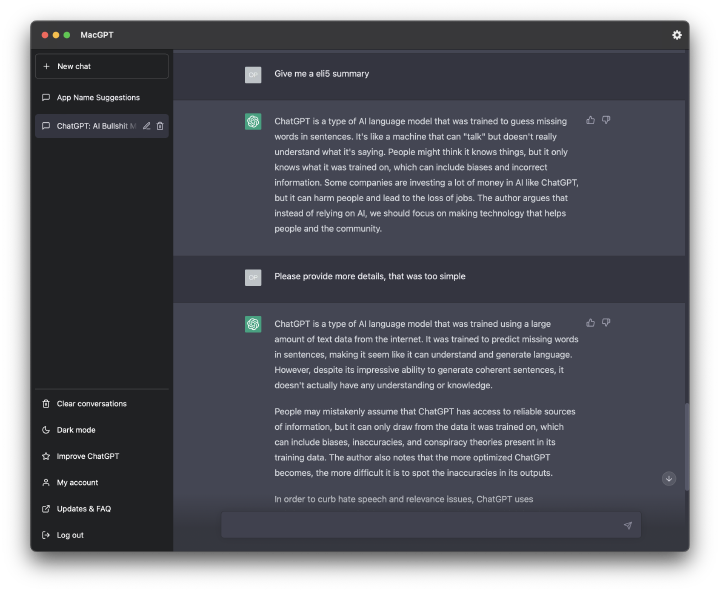Clear conversations from the sidebar

(102, 404)
